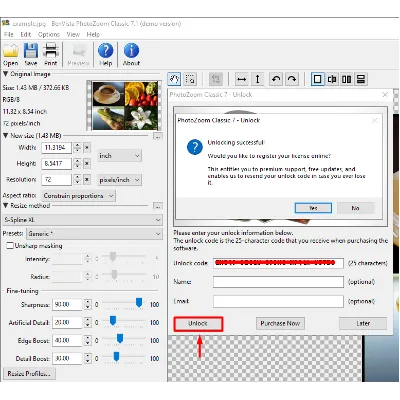The height and width of the screenshot is (400, 400).
Task: Switch to side-by-side preview layout
Action: 347,79
